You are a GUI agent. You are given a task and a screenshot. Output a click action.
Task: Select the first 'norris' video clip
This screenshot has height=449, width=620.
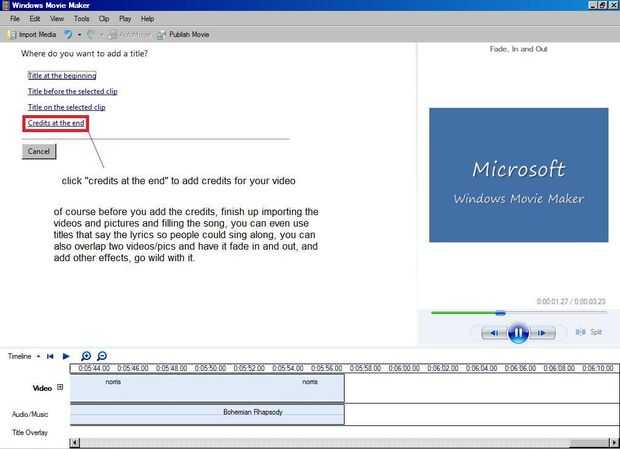(113, 382)
